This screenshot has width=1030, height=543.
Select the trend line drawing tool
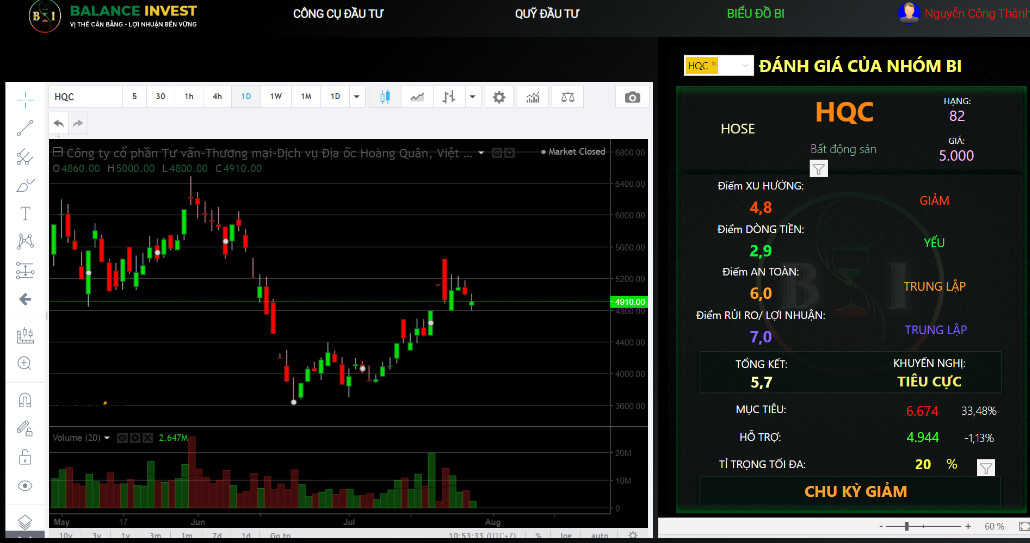[x=25, y=127]
